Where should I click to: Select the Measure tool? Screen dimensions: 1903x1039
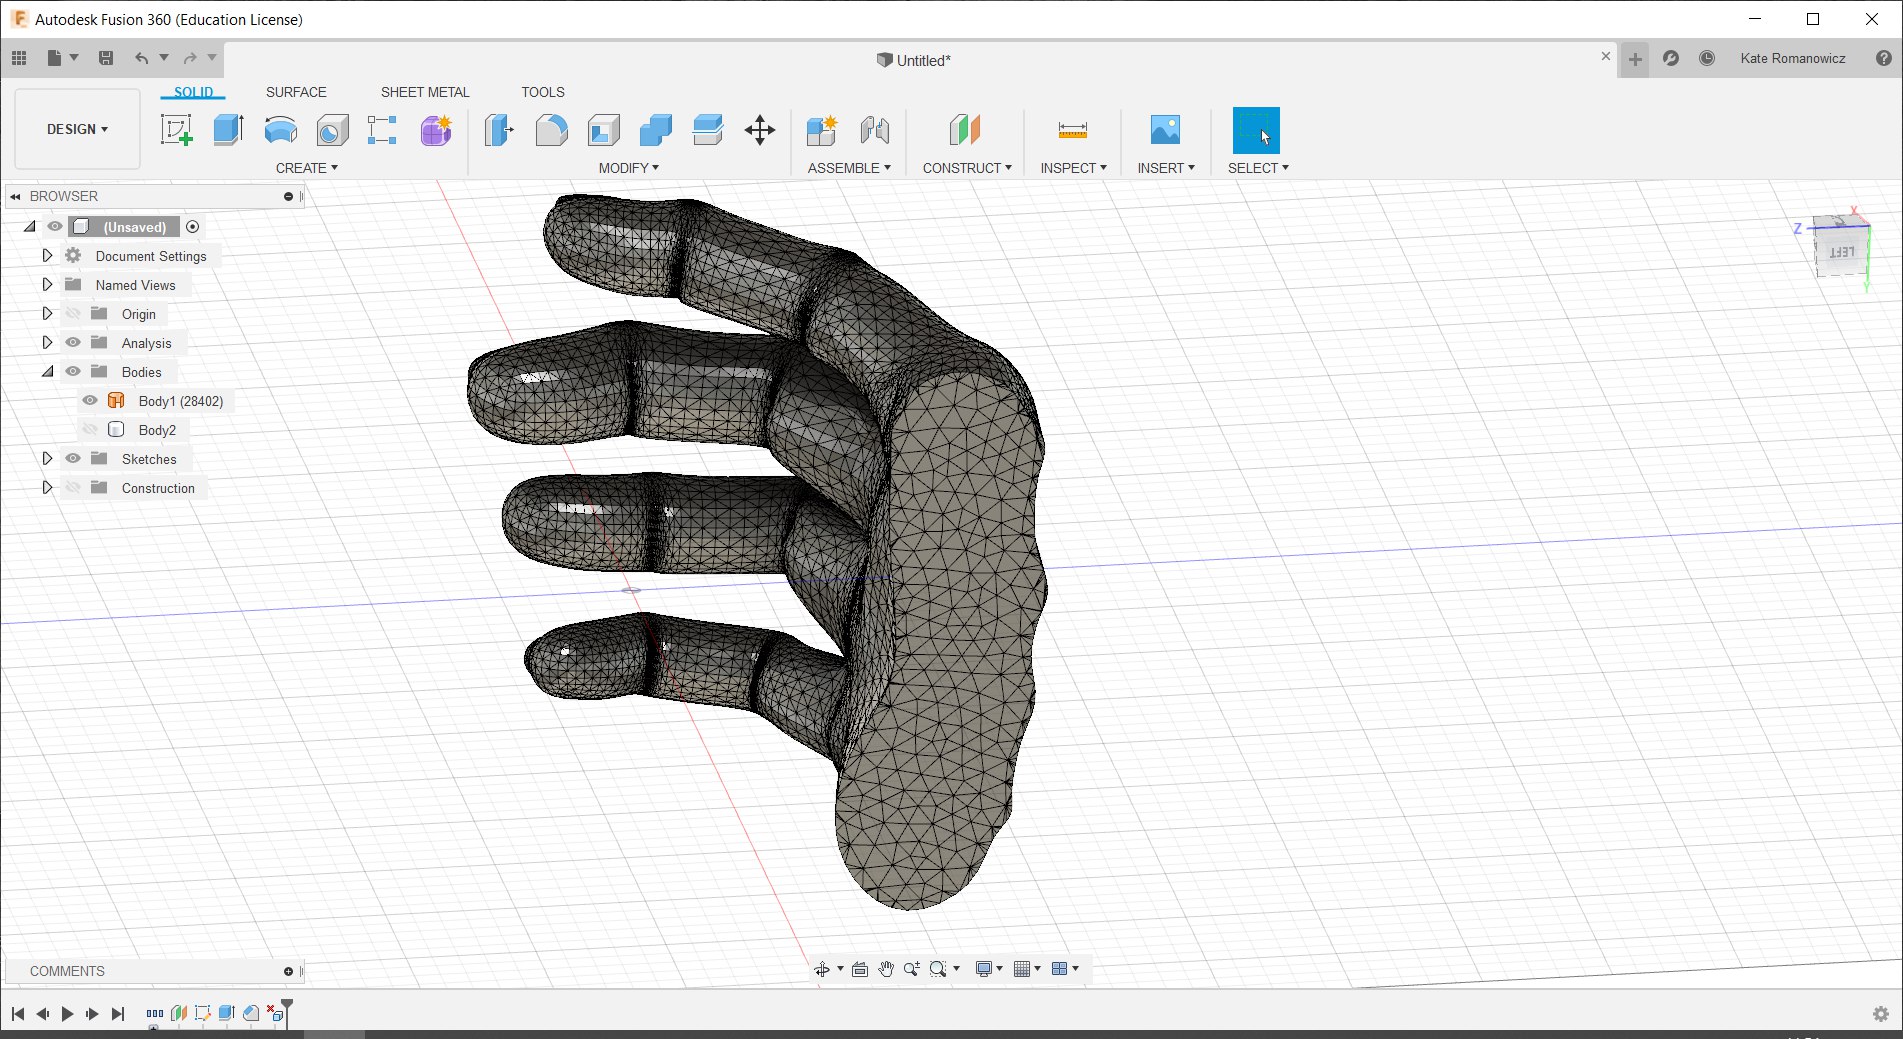click(x=1072, y=130)
